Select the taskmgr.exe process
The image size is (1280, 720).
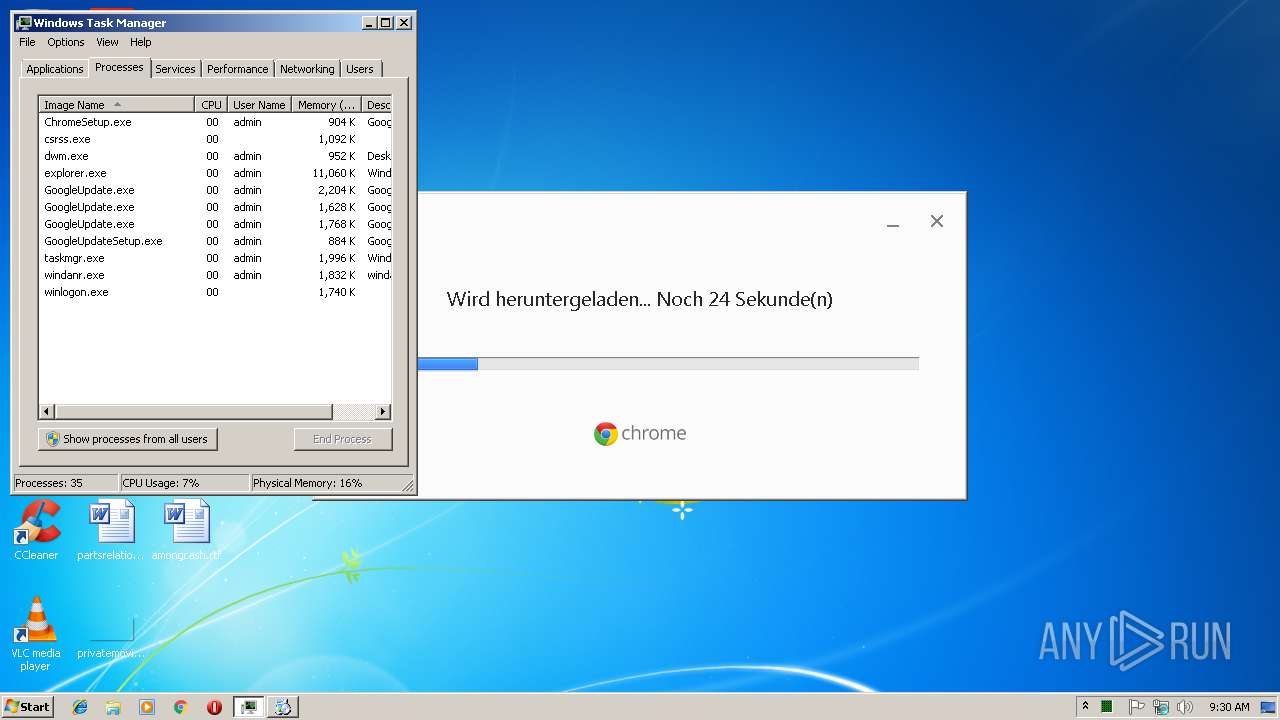(x=215, y=258)
